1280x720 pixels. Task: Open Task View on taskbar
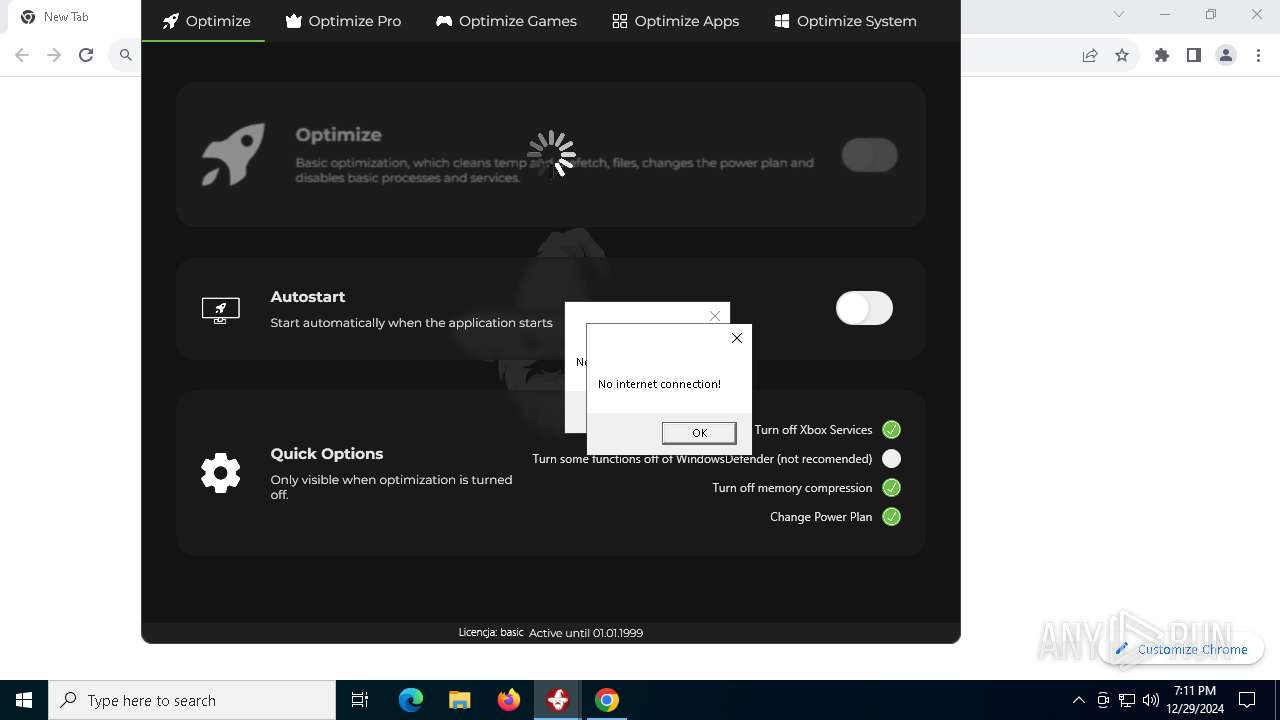(360, 700)
